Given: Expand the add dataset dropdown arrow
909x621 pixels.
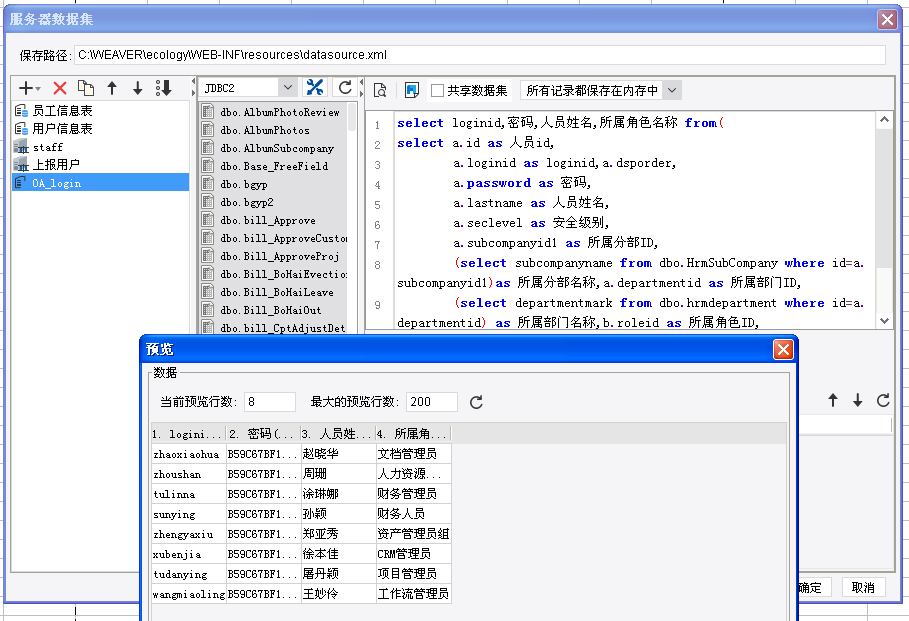Looking at the screenshot, I should coord(38,89).
